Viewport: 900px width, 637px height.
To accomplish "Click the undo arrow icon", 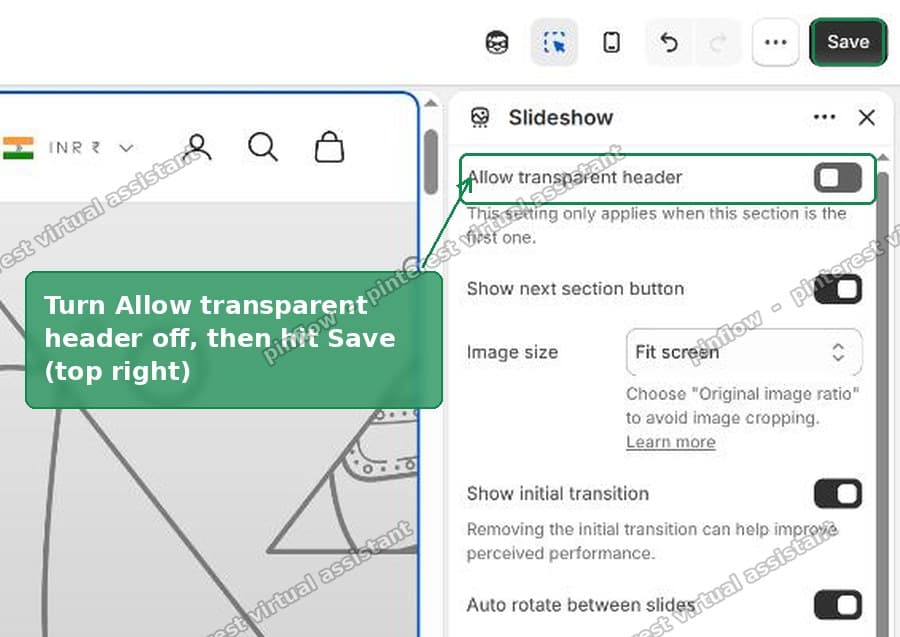I will [669, 42].
